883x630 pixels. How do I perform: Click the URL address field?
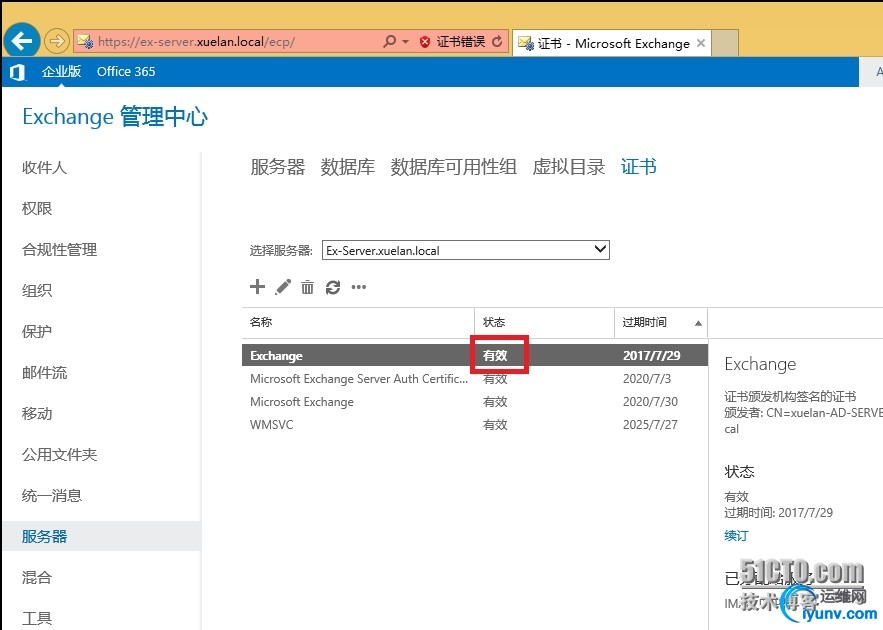point(238,42)
